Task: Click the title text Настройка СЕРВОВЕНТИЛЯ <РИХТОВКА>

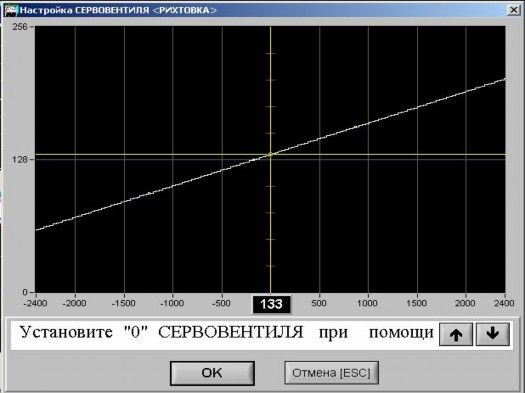Action: tap(118, 10)
